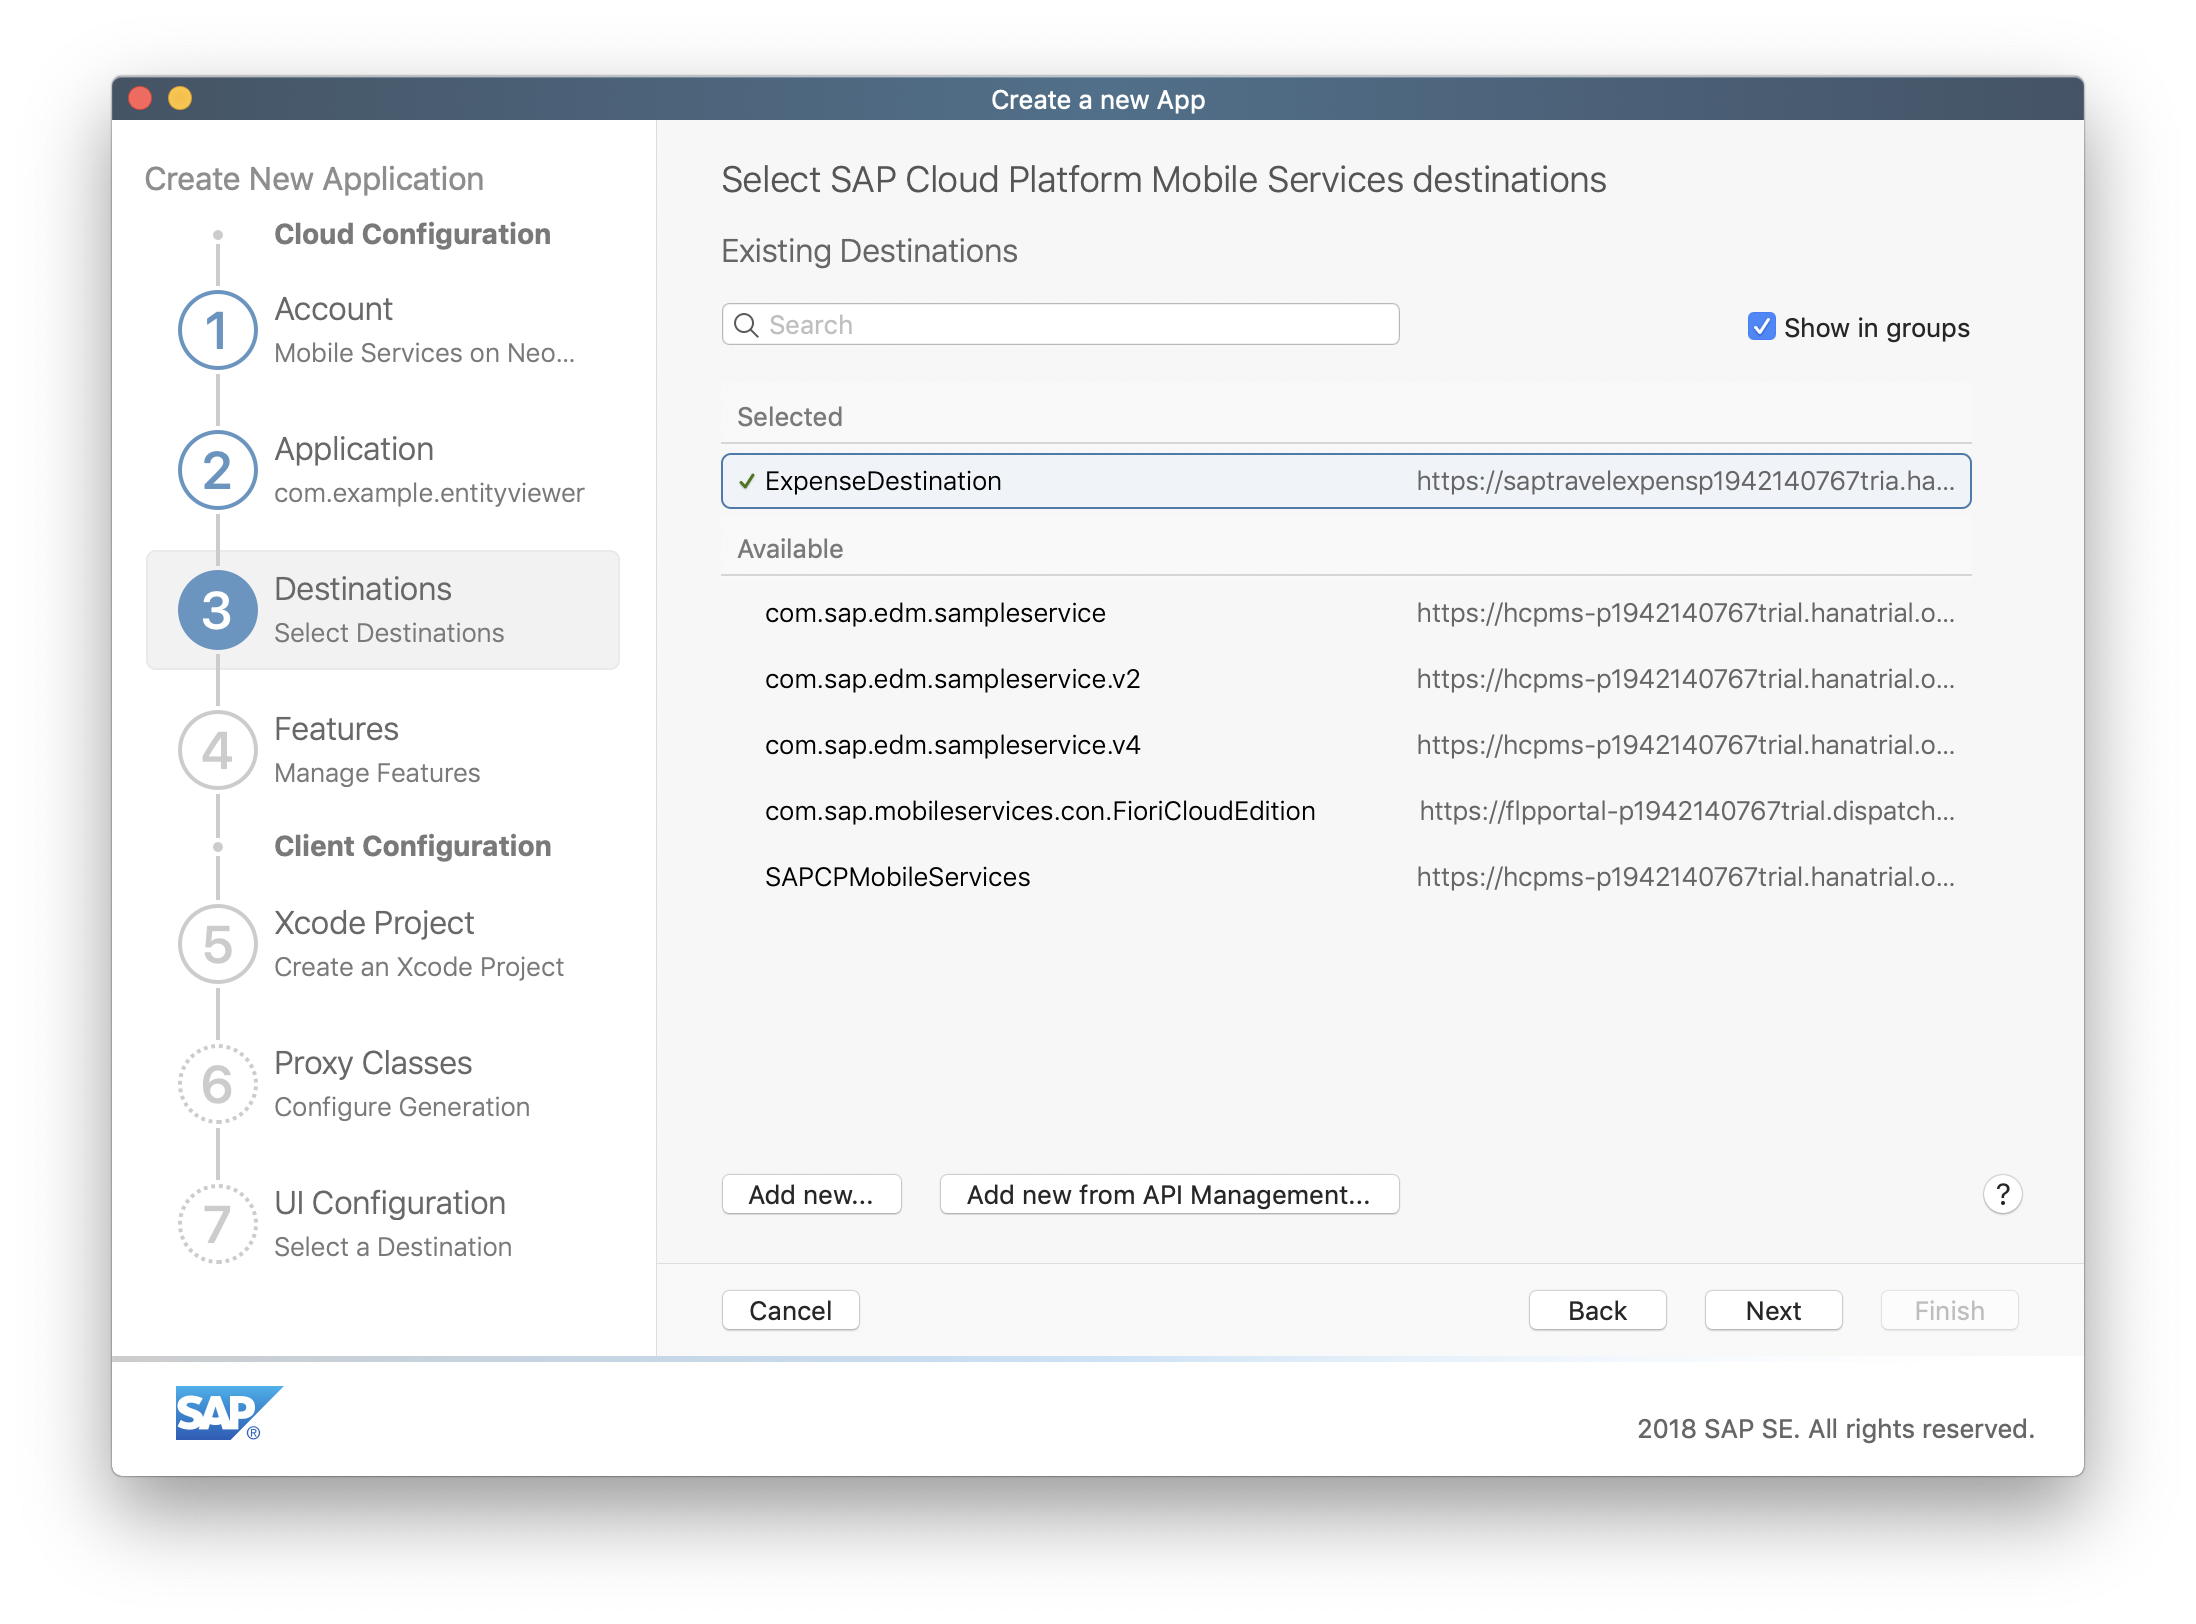Select the com.sap.edm.sampleservice destination
The width and height of the screenshot is (2196, 1624).
pyautogui.click(x=1346, y=613)
